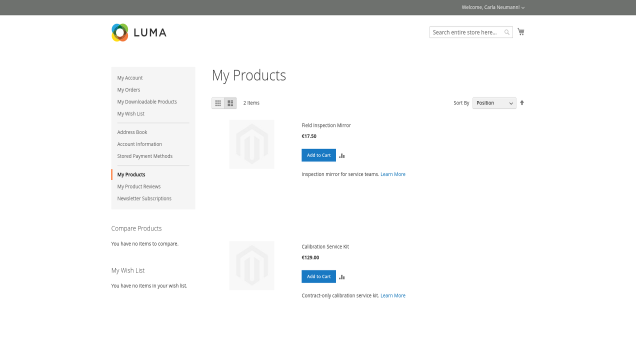Add Calibration Service Kit to compare
This screenshot has height=360, width=640.
[x=342, y=277]
